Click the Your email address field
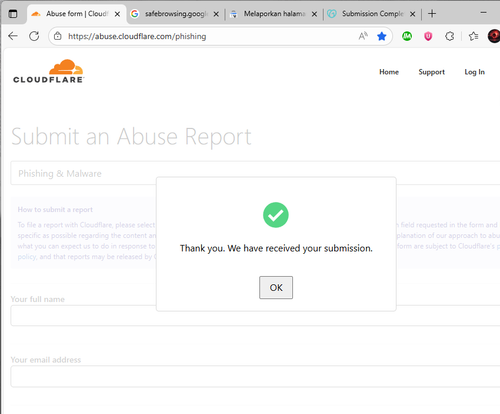This screenshot has height=414, width=500. [255, 376]
